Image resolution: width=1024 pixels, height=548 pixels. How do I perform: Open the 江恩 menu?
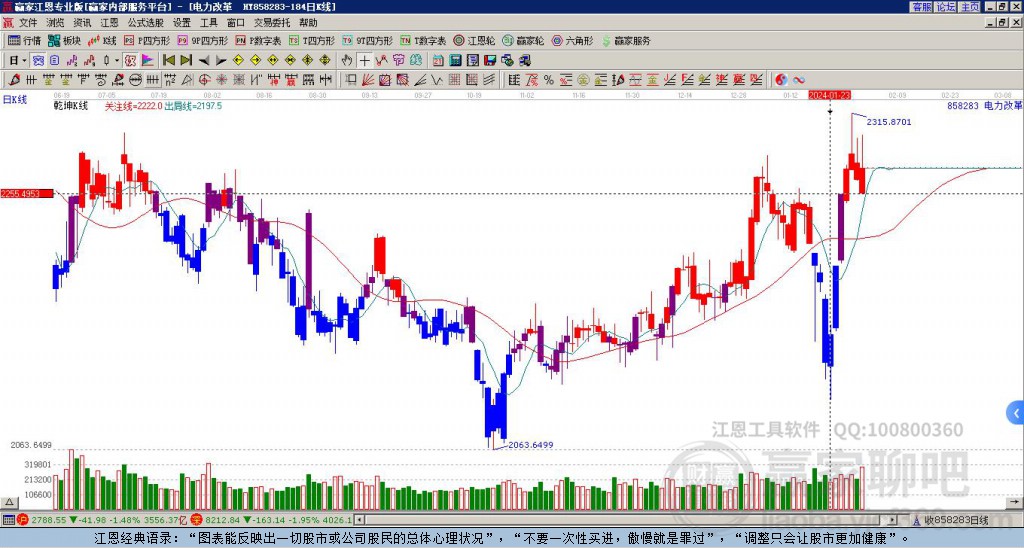109,23
